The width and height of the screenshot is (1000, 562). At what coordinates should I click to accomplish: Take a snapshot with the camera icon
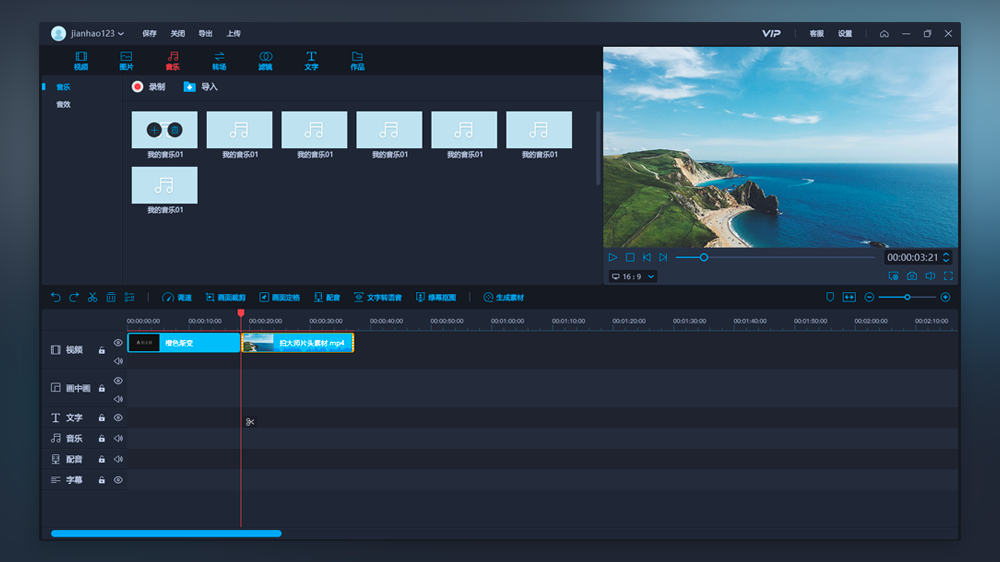click(912, 276)
